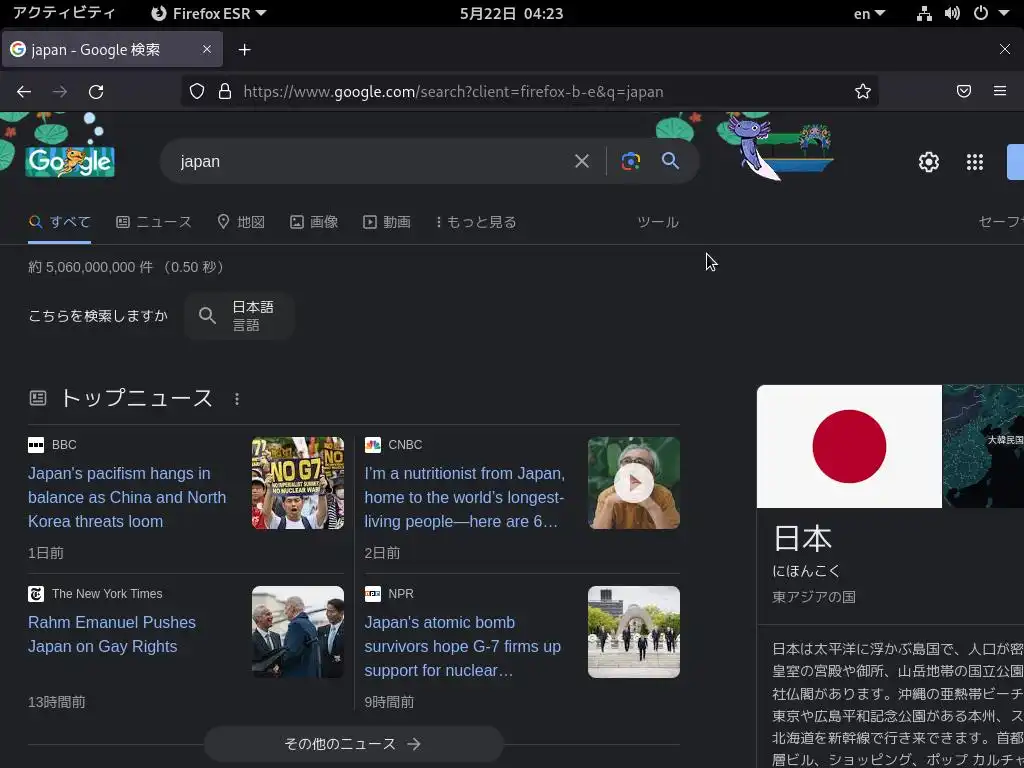The height and width of the screenshot is (768, 1024).
Task: Open Firefox application menu
Action: click(x=1000, y=91)
